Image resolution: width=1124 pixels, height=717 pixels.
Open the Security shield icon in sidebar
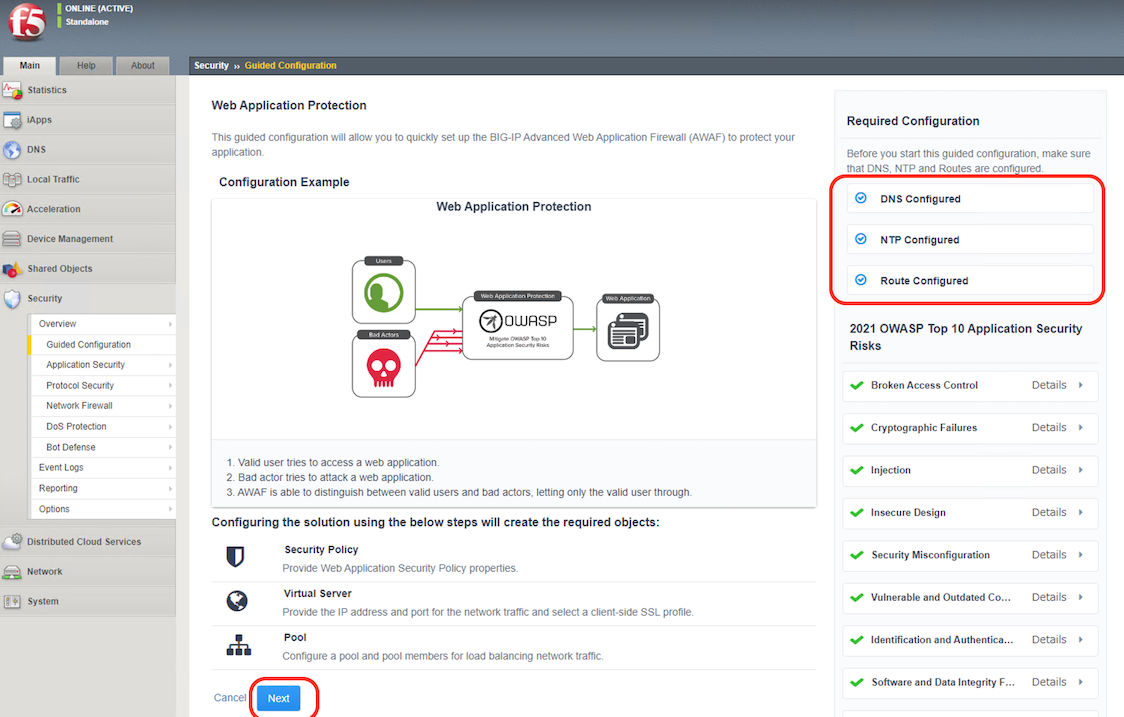(12, 298)
